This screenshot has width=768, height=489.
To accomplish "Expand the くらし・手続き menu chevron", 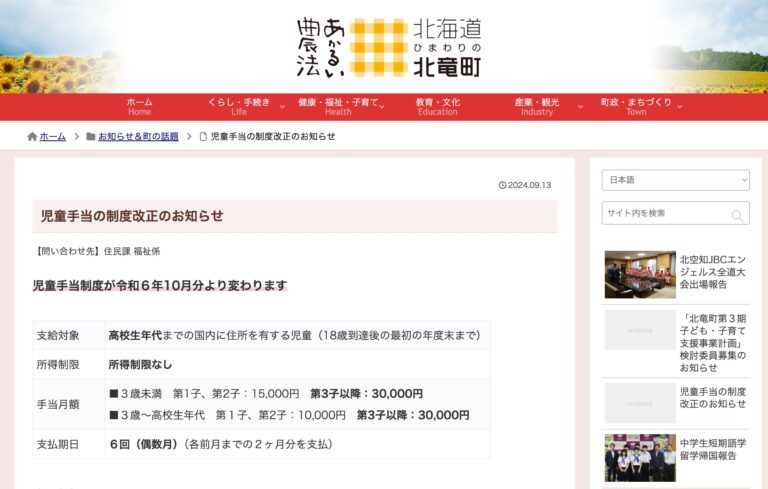I will 282,106.
